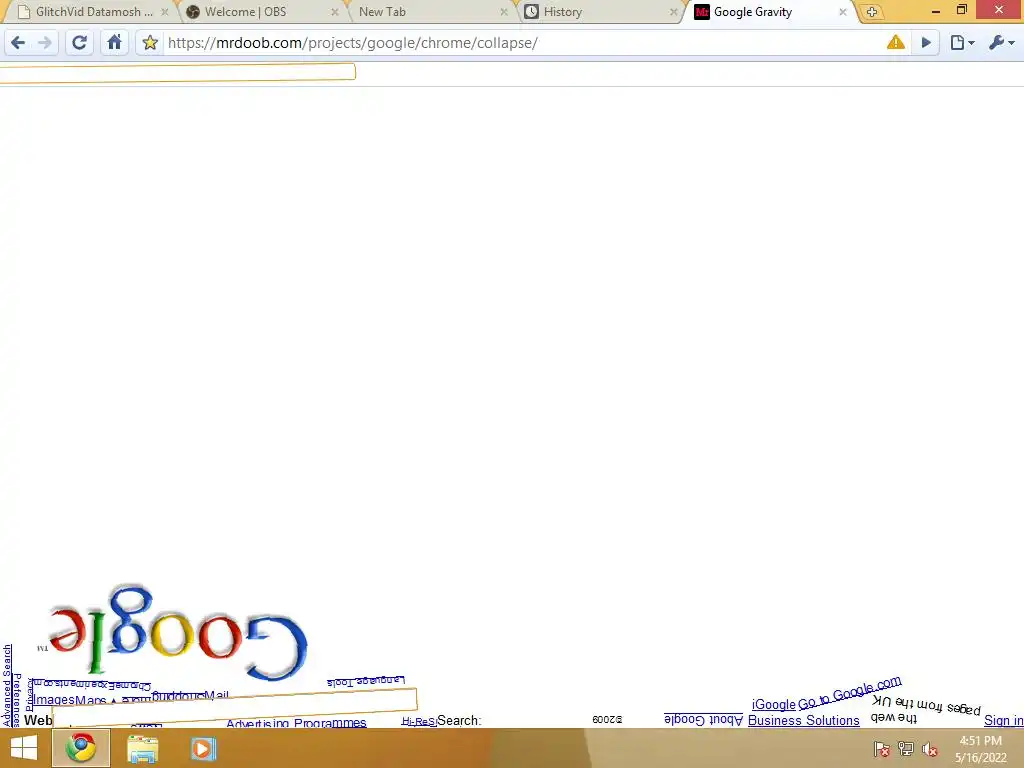Reload the page with the refresh icon

click(79, 43)
